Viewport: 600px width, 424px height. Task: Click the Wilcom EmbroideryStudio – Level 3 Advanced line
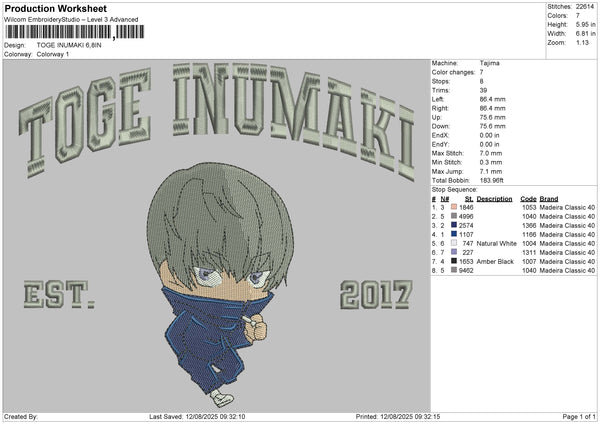tap(71, 20)
